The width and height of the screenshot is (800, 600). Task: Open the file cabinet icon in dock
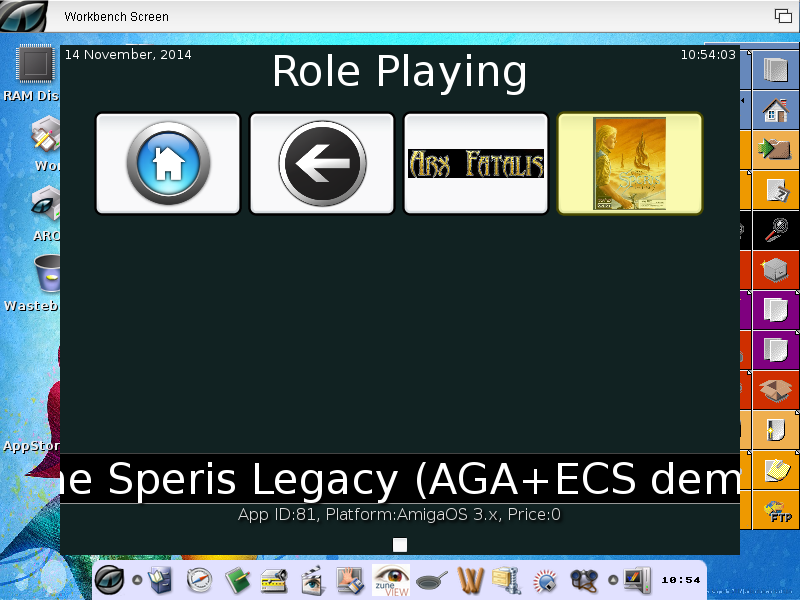click(160, 580)
